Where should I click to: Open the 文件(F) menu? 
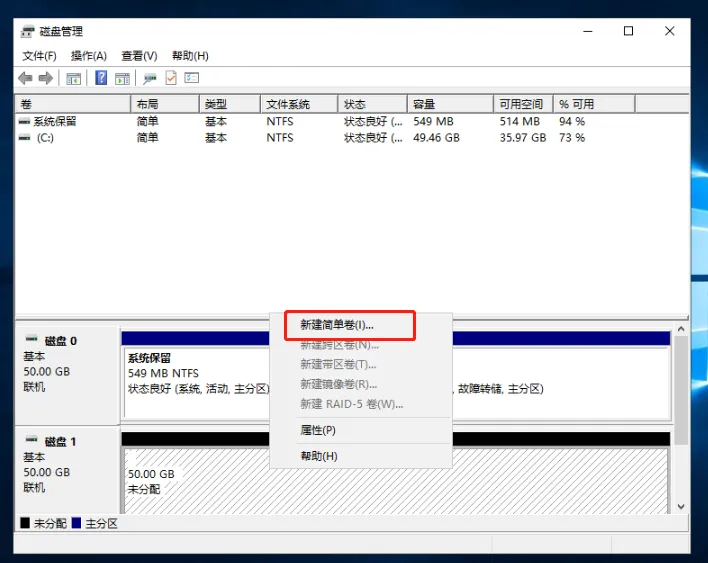[x=39, y=56]
